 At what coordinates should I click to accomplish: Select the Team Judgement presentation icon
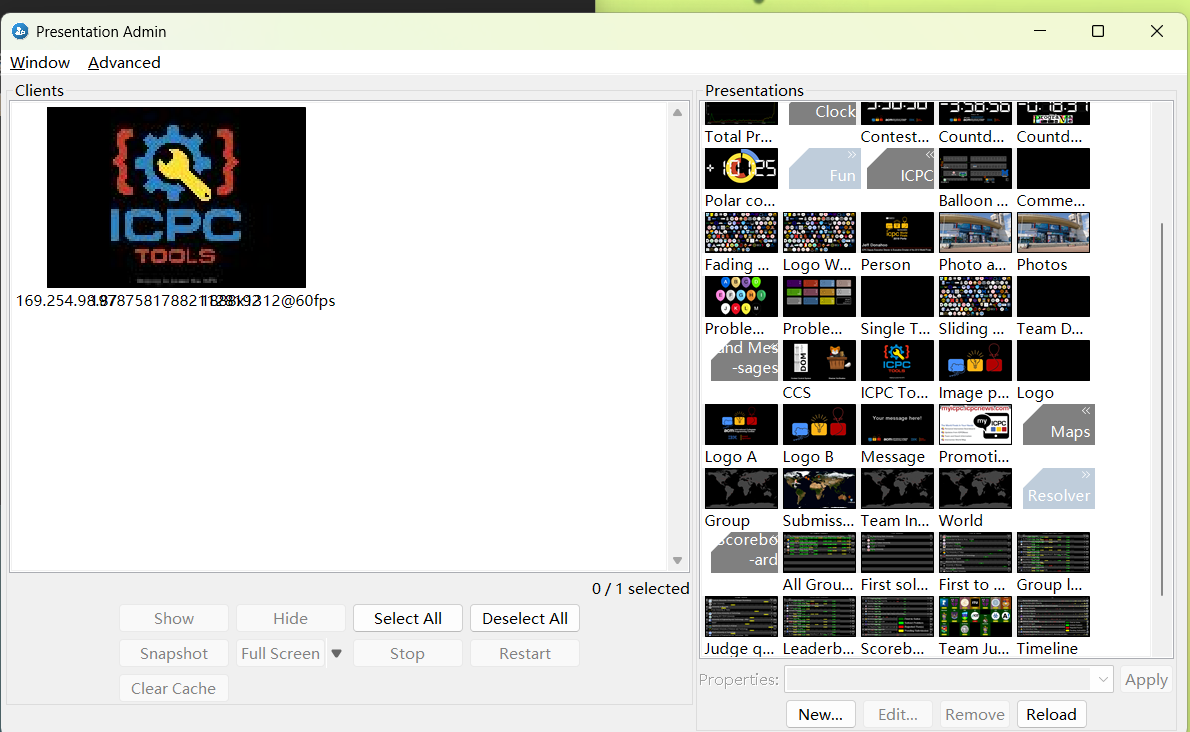click(975, 617)
